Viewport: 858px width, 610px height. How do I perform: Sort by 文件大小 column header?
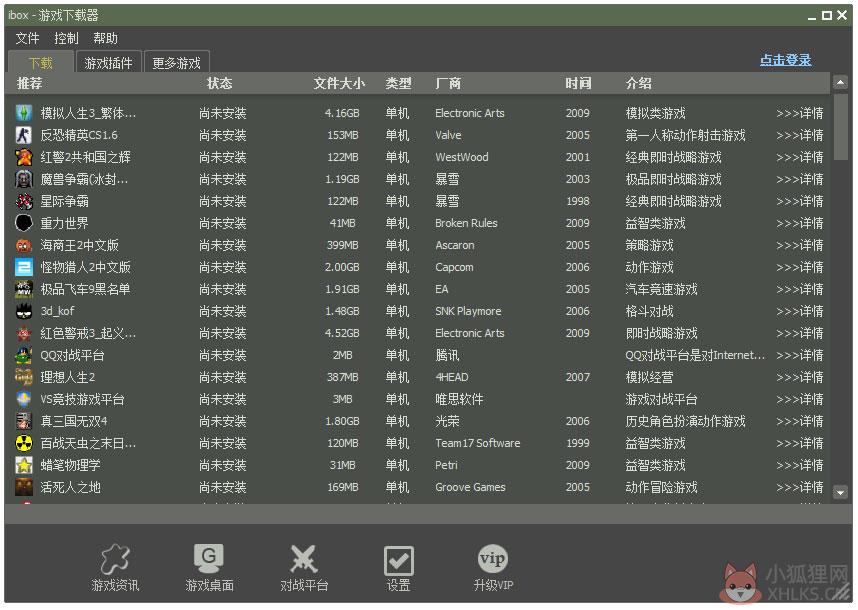pyautogui.click(x=339, y=83)
